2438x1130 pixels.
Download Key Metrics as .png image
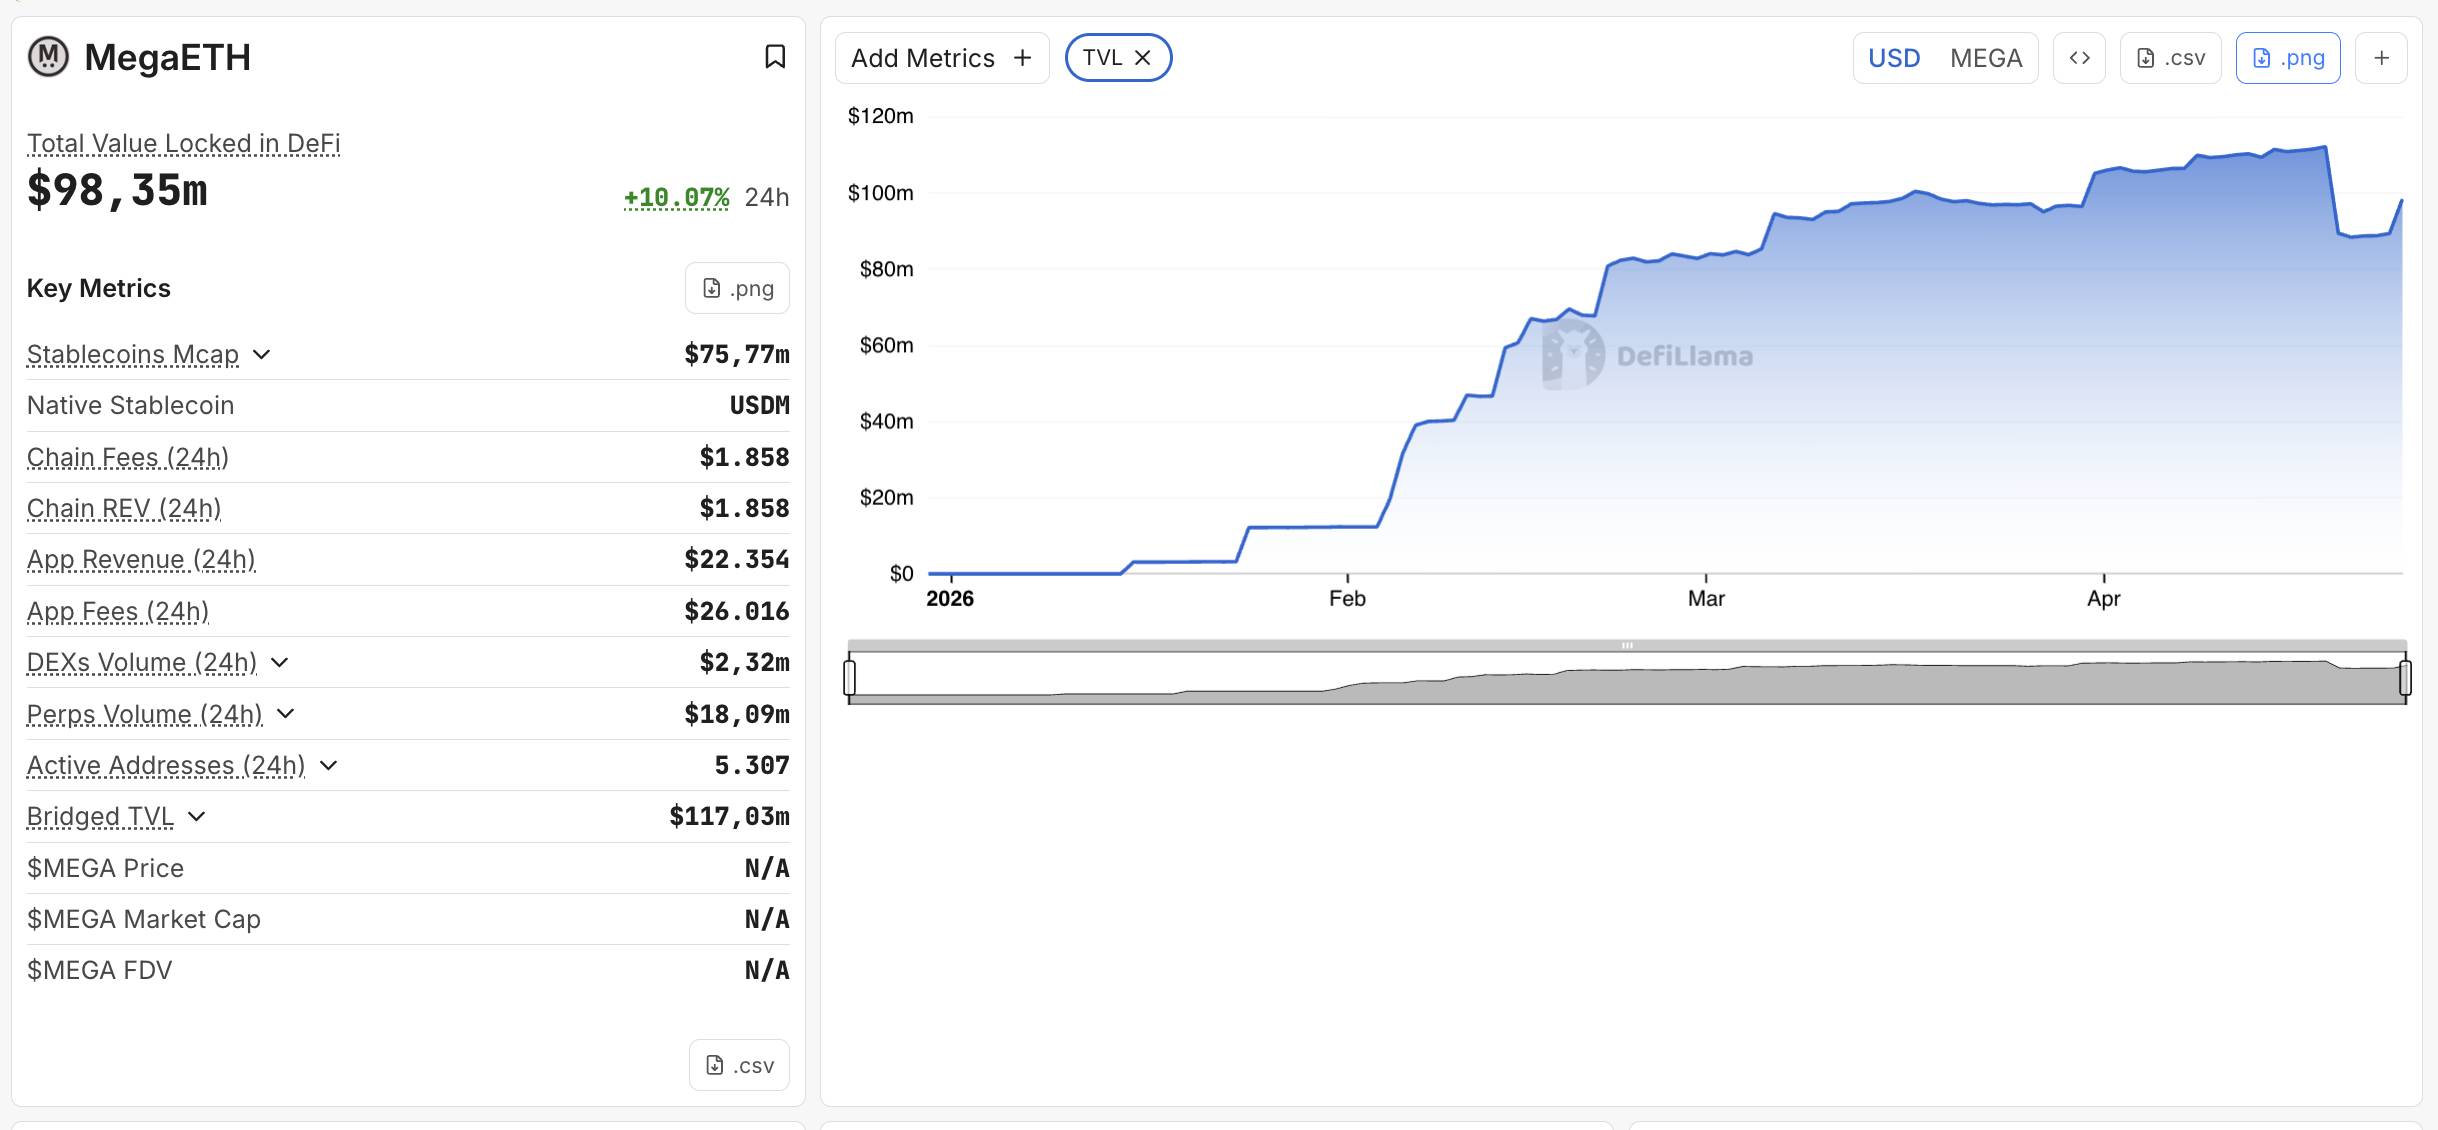pyautogui.click(x=737, y=288)
